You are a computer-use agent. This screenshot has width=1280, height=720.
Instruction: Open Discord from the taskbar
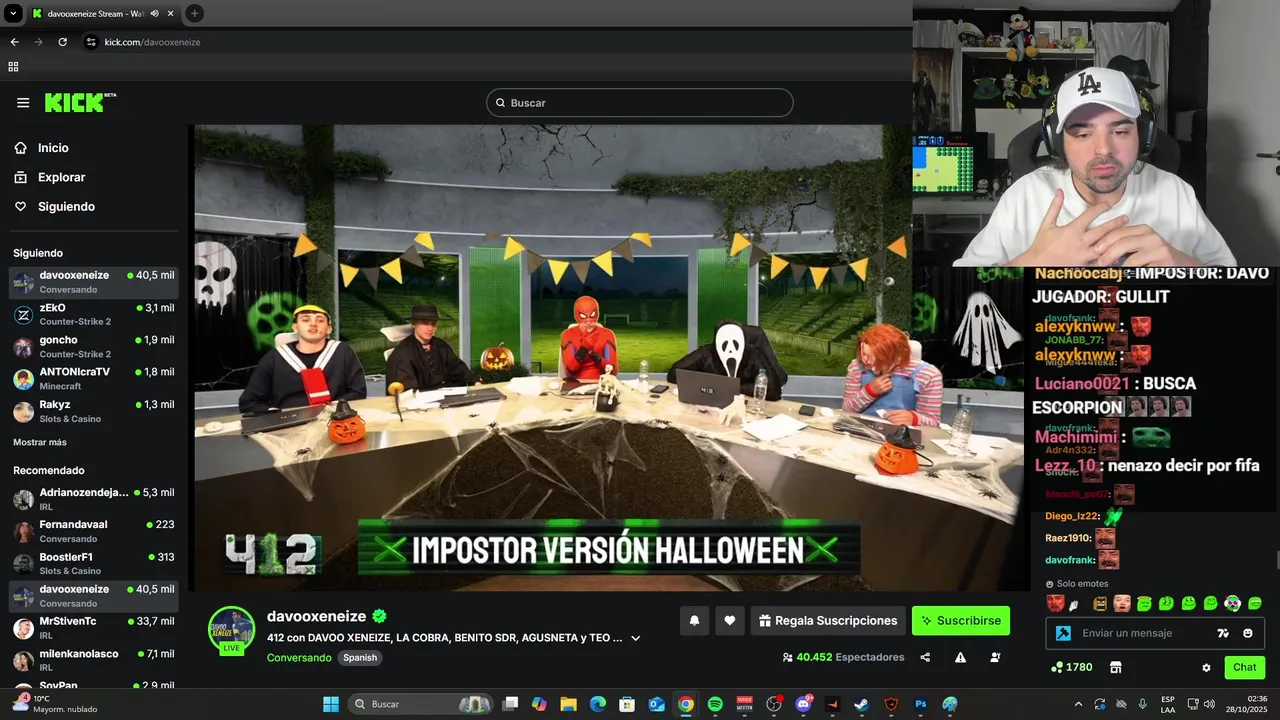(803, 704)
